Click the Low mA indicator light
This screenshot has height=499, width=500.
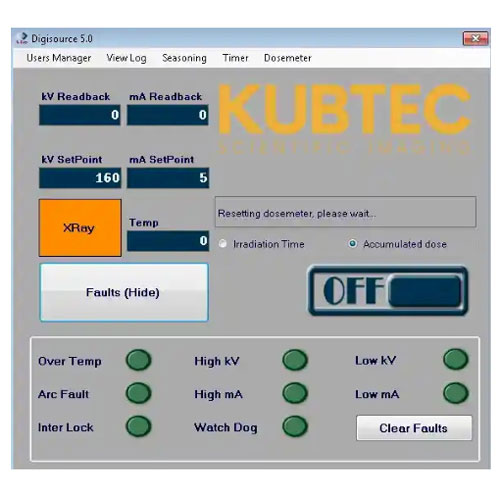[x=456, y=393]
